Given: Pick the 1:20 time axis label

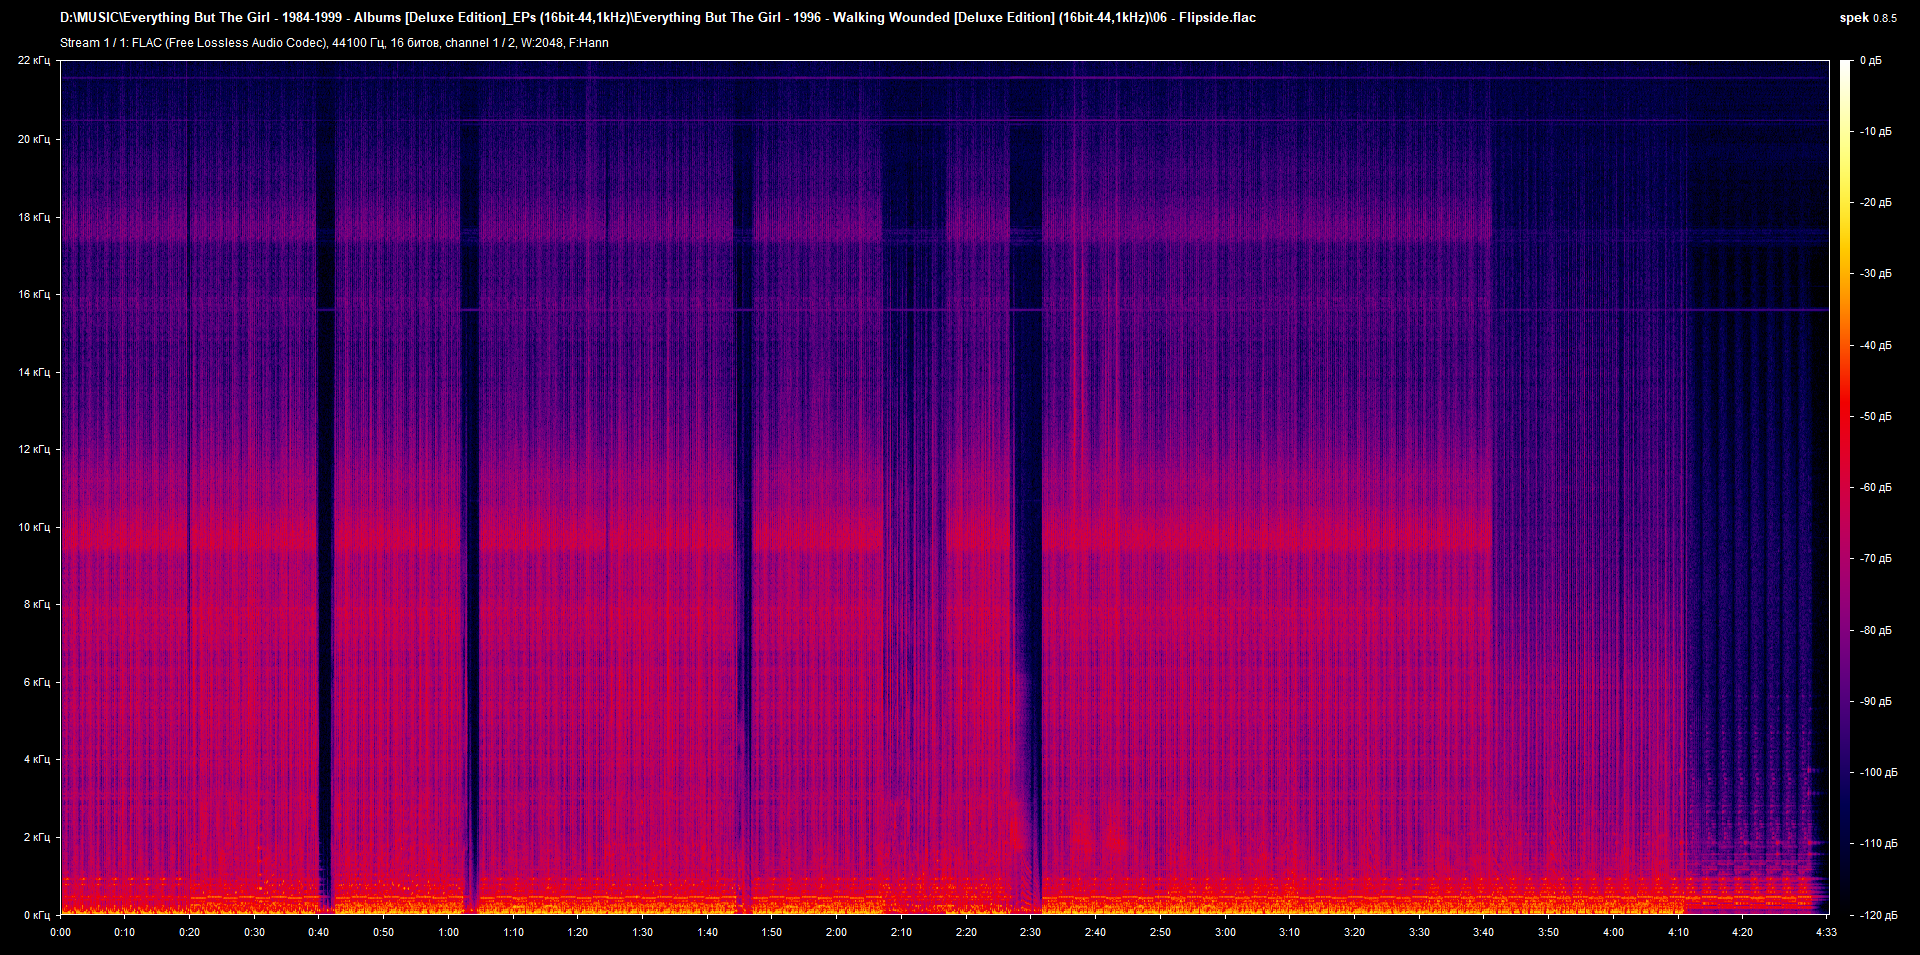Looking at the screenshot, I should (x=577, y=932).
